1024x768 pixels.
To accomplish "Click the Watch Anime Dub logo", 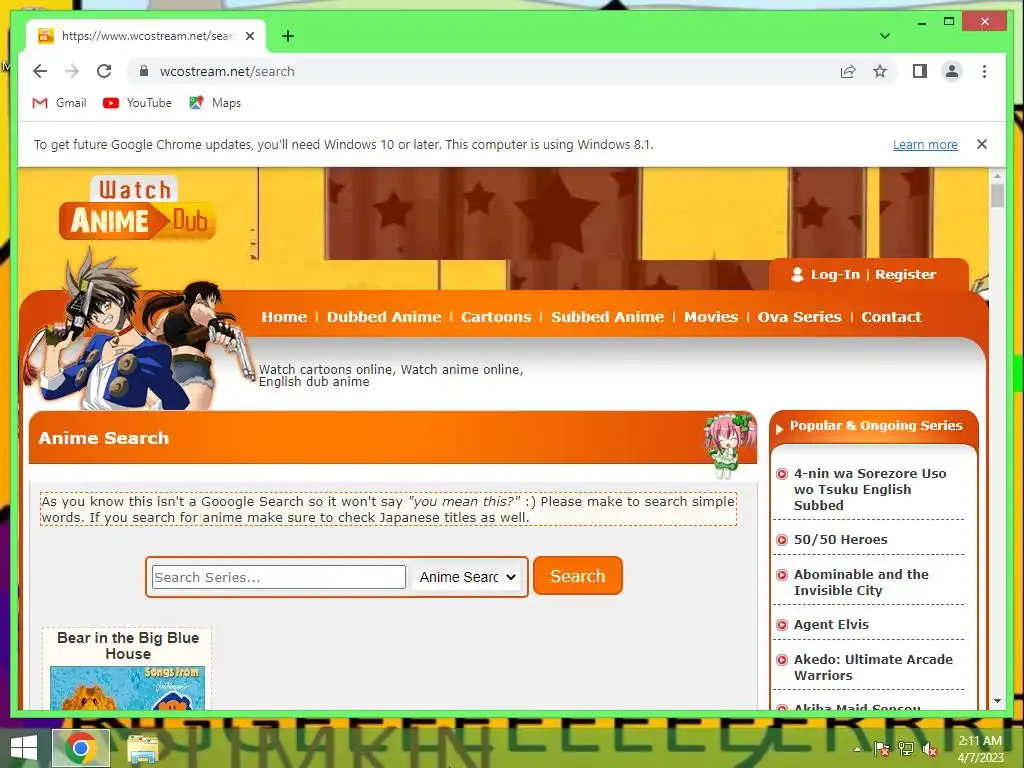I will 137,209.
